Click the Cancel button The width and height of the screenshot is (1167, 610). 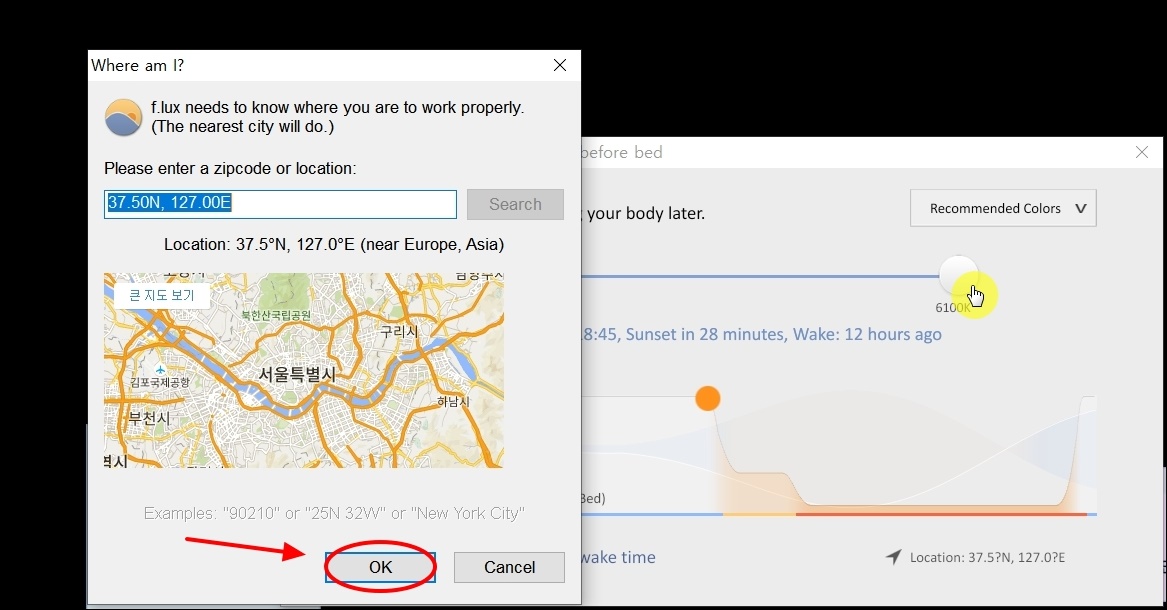(x=509, y=567)
